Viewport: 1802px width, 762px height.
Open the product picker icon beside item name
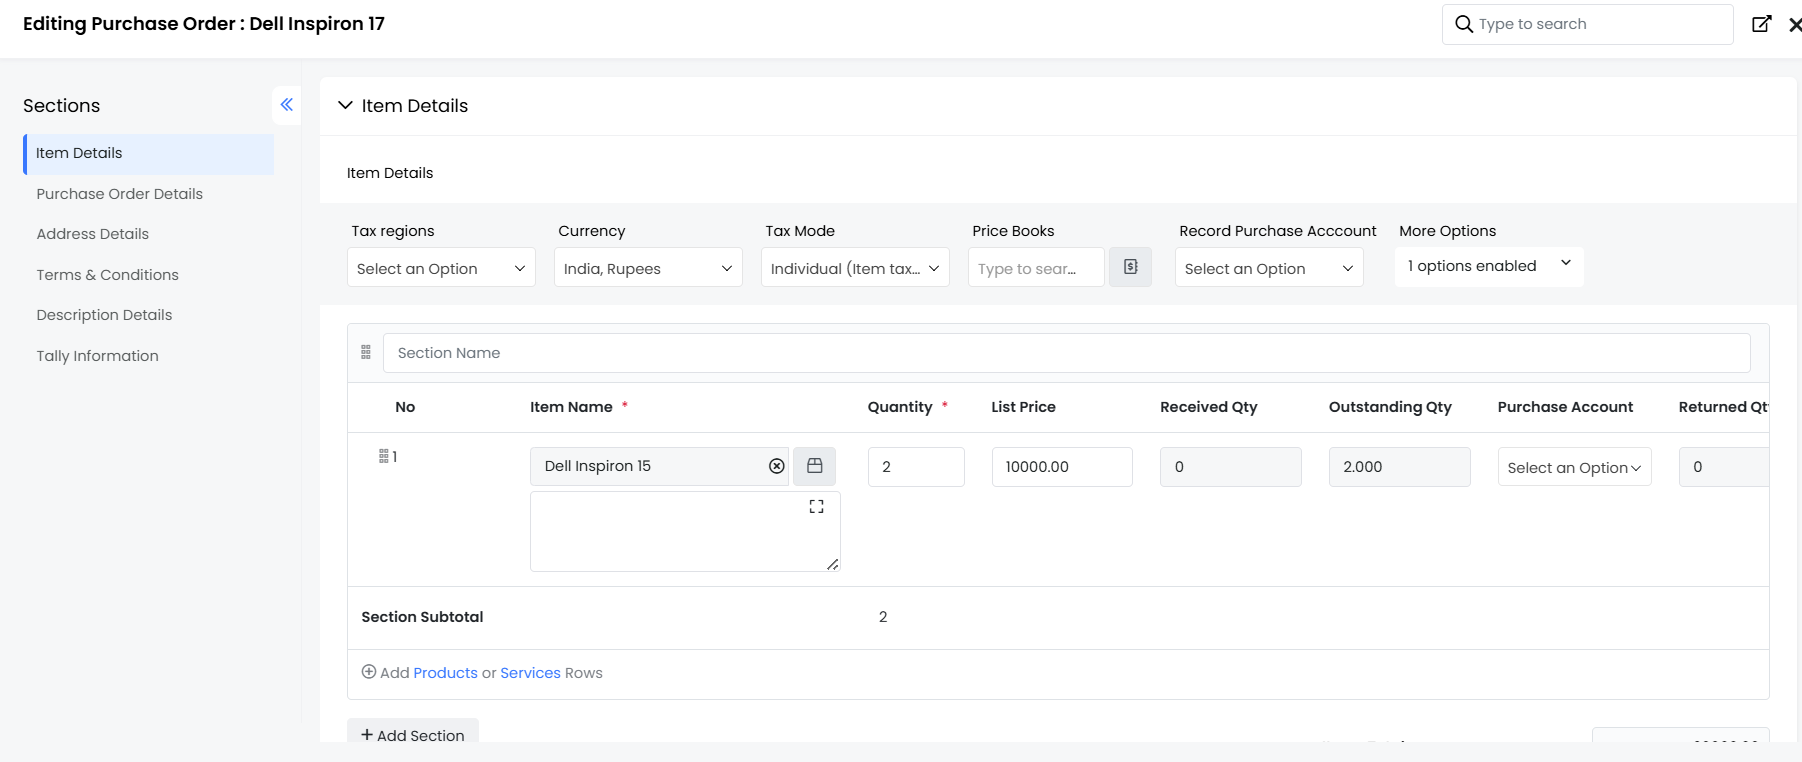[x=814, y=466]
